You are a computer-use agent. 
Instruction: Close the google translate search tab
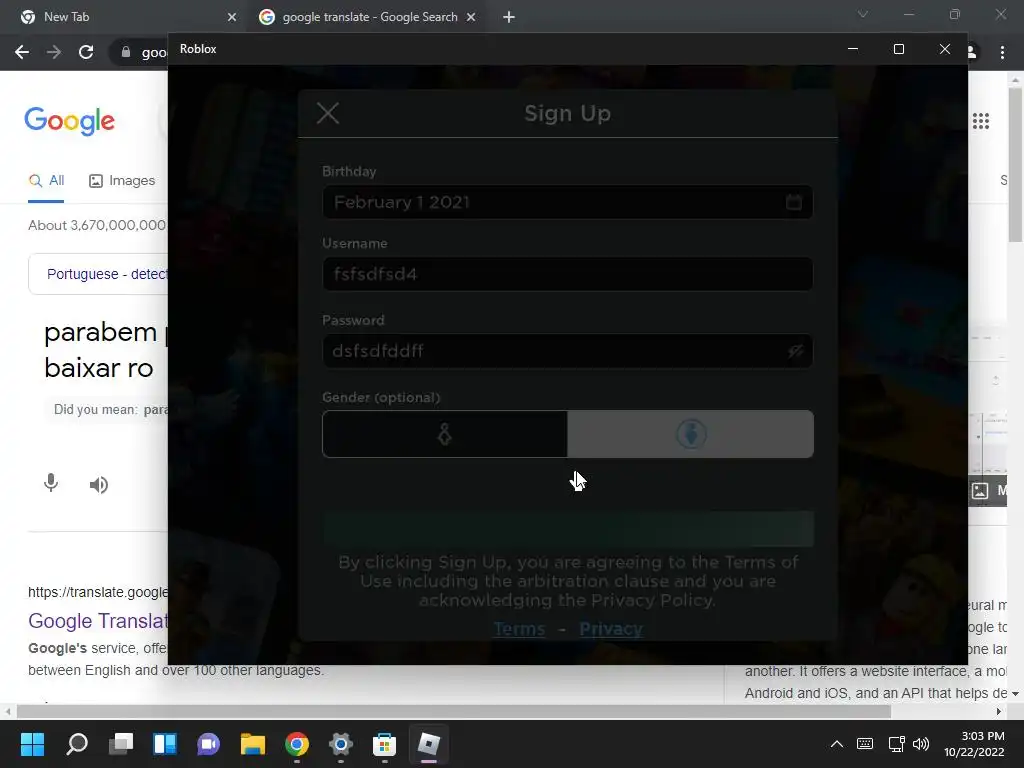pyautogui.click(x=471, y=17)
